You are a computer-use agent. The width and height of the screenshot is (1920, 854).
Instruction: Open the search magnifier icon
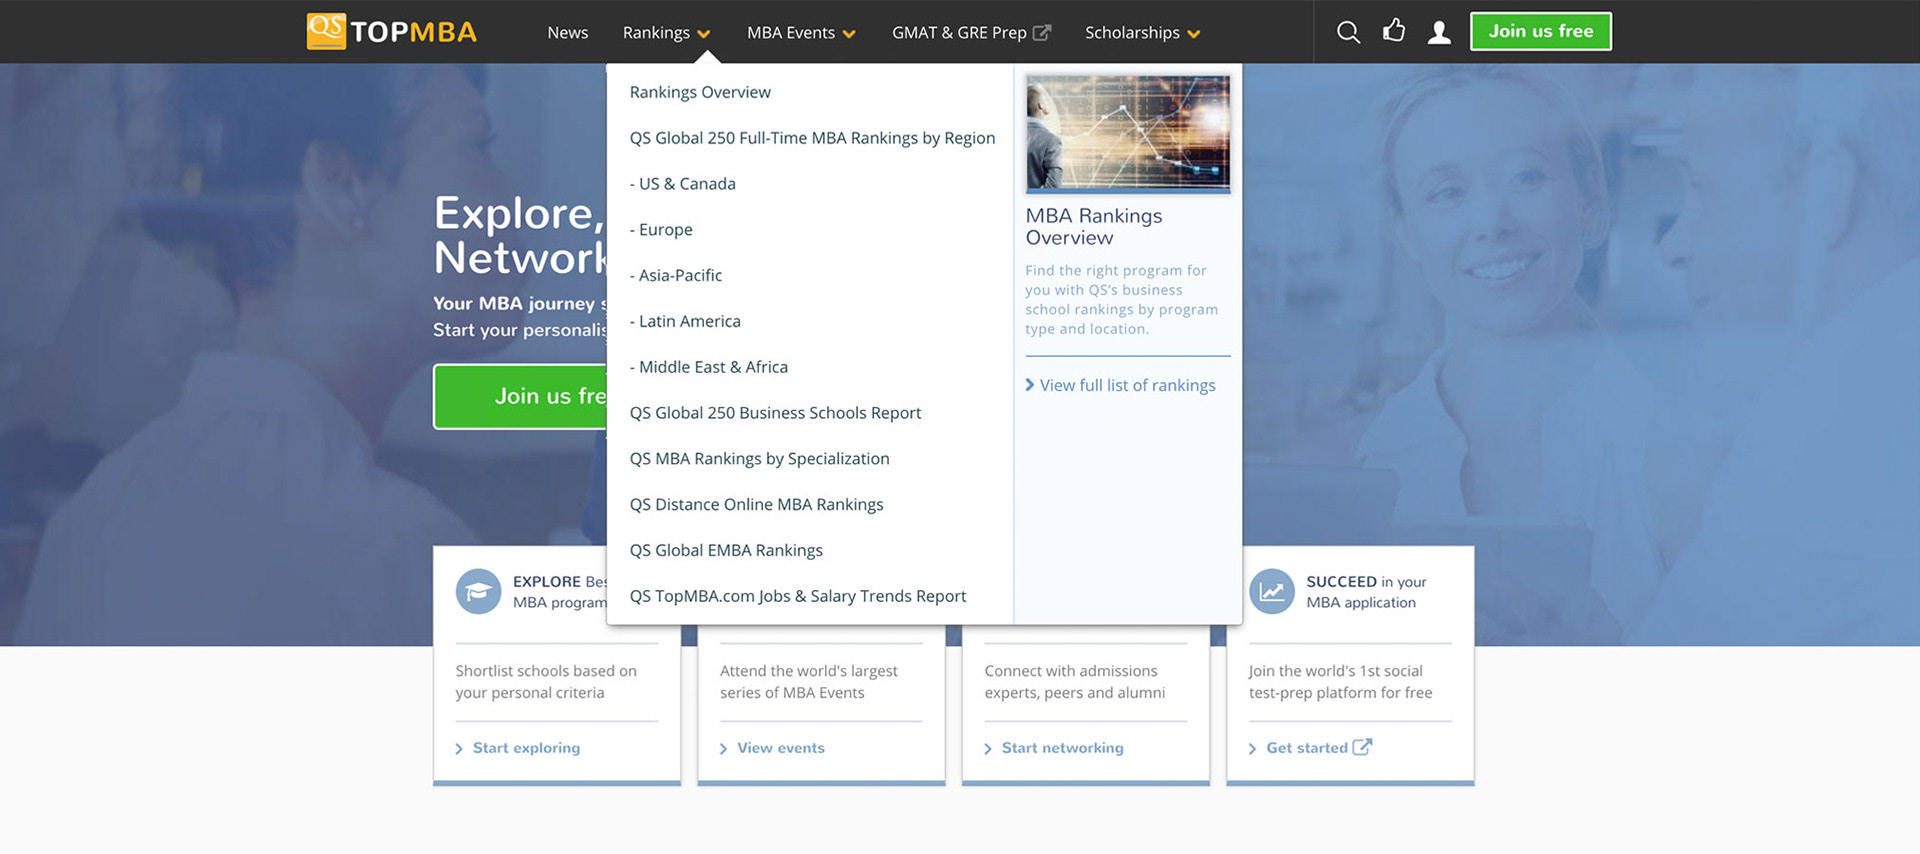click(1348, 32)
